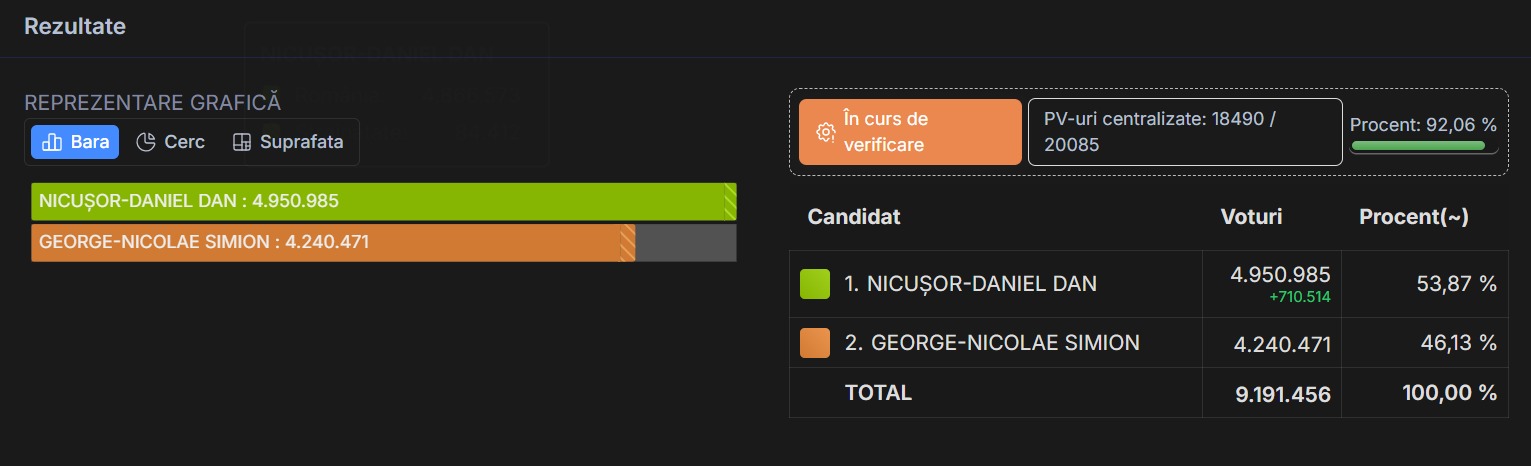This screenshot has width=1531, height=466.
Task: Click the orange George-Nicolae Simion chart bar
Action: point(330,242)
